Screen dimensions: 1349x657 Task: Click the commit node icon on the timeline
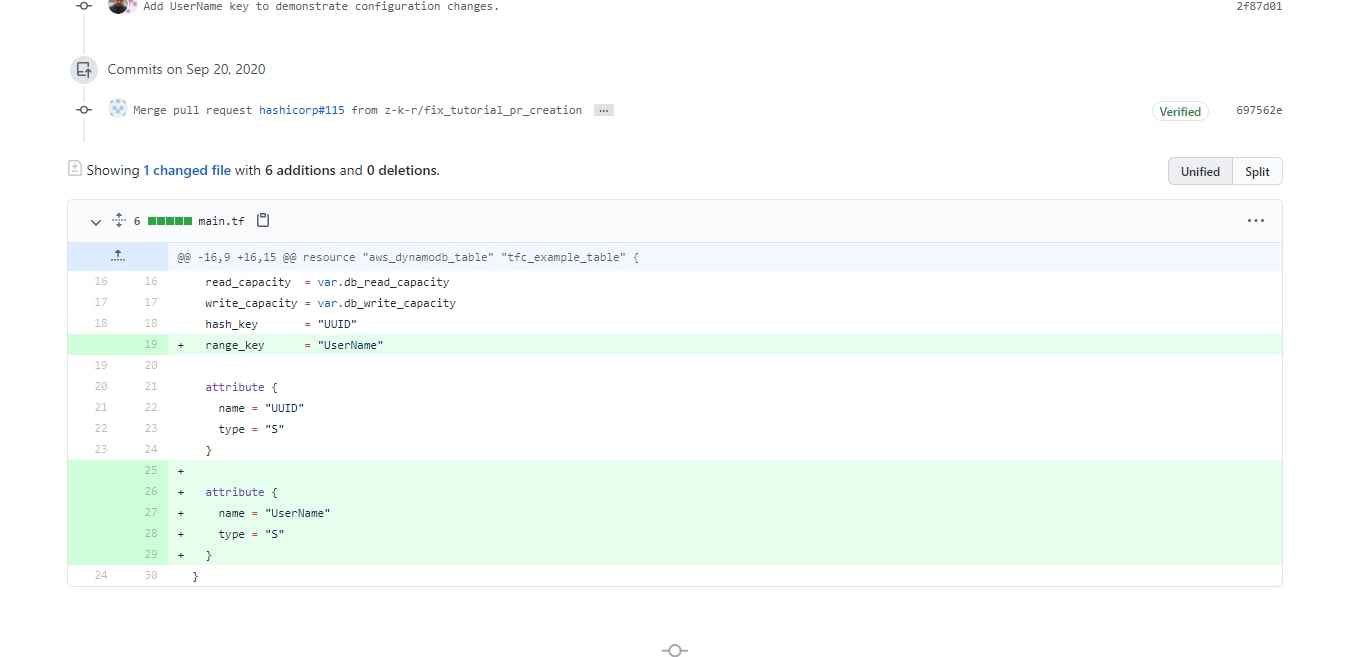(x=83, y=110)
